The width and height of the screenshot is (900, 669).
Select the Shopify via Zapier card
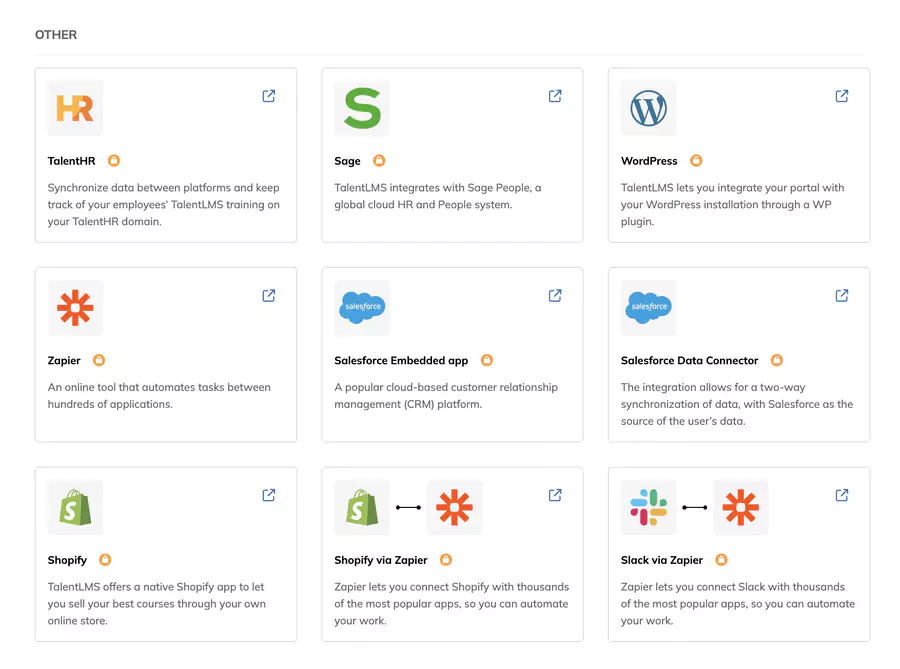coord(452,555)
